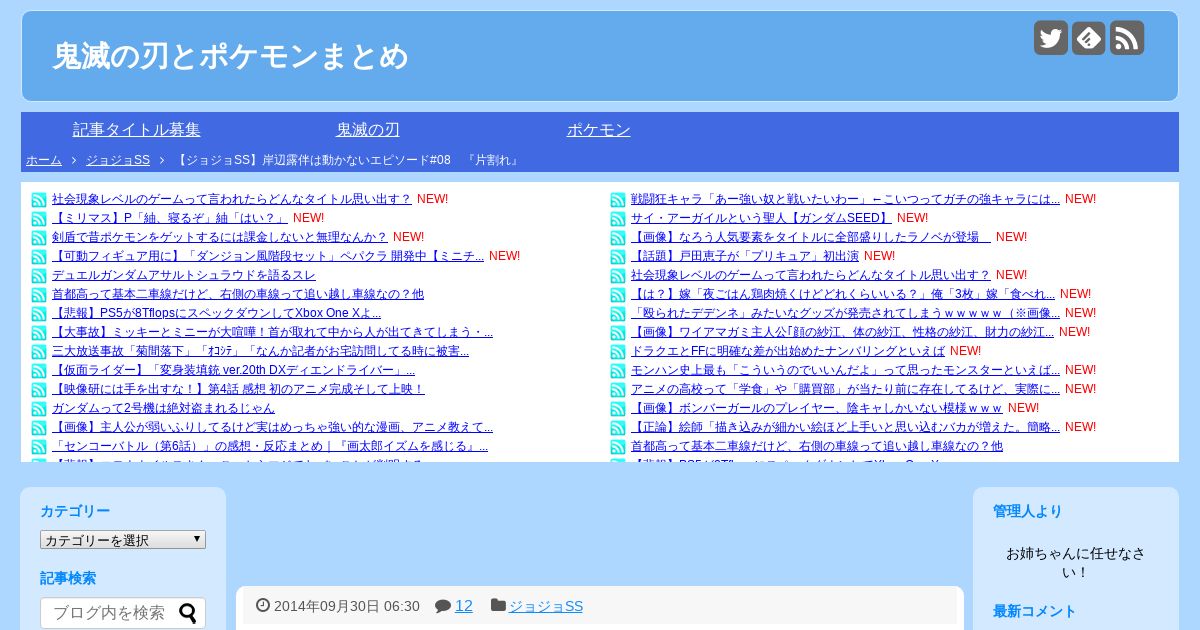The height and width of the screenshot is (630, 1200).
Task: Click RSS icon beside 【大事故】ミッキーとミニー
Action: coord(39,333)
